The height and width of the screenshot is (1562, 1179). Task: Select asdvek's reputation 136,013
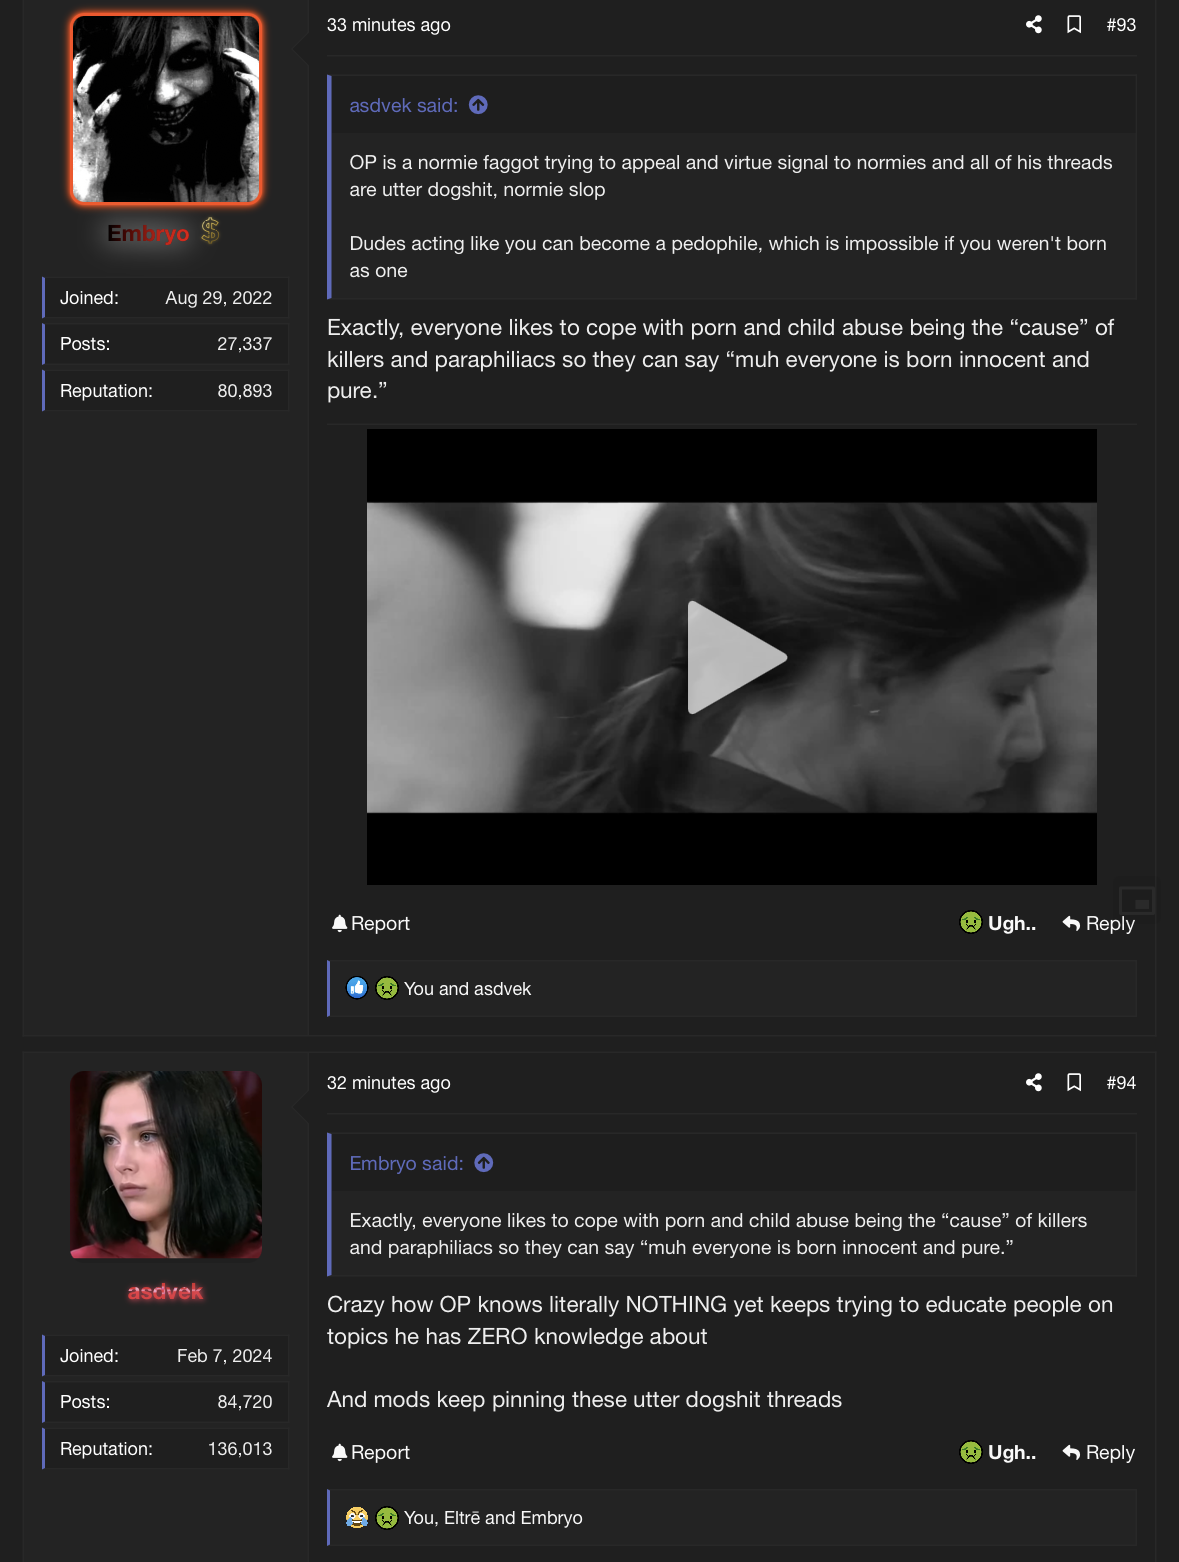pyautogui.click(x=240, y=1449)
